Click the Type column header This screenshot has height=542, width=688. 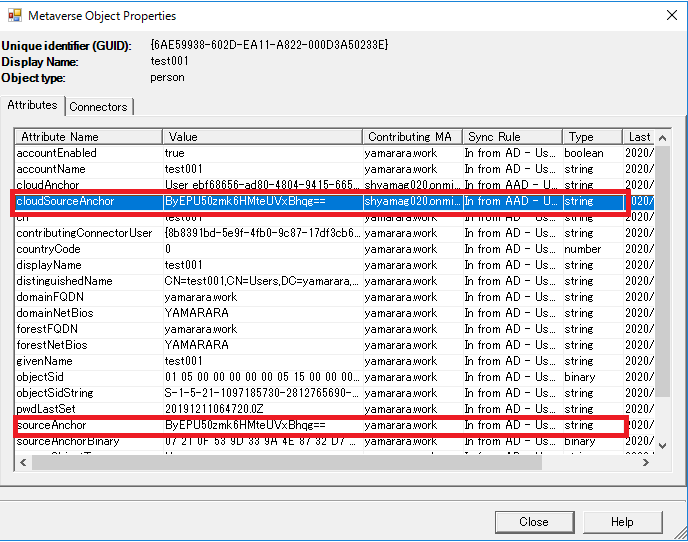tap(592, 137)
